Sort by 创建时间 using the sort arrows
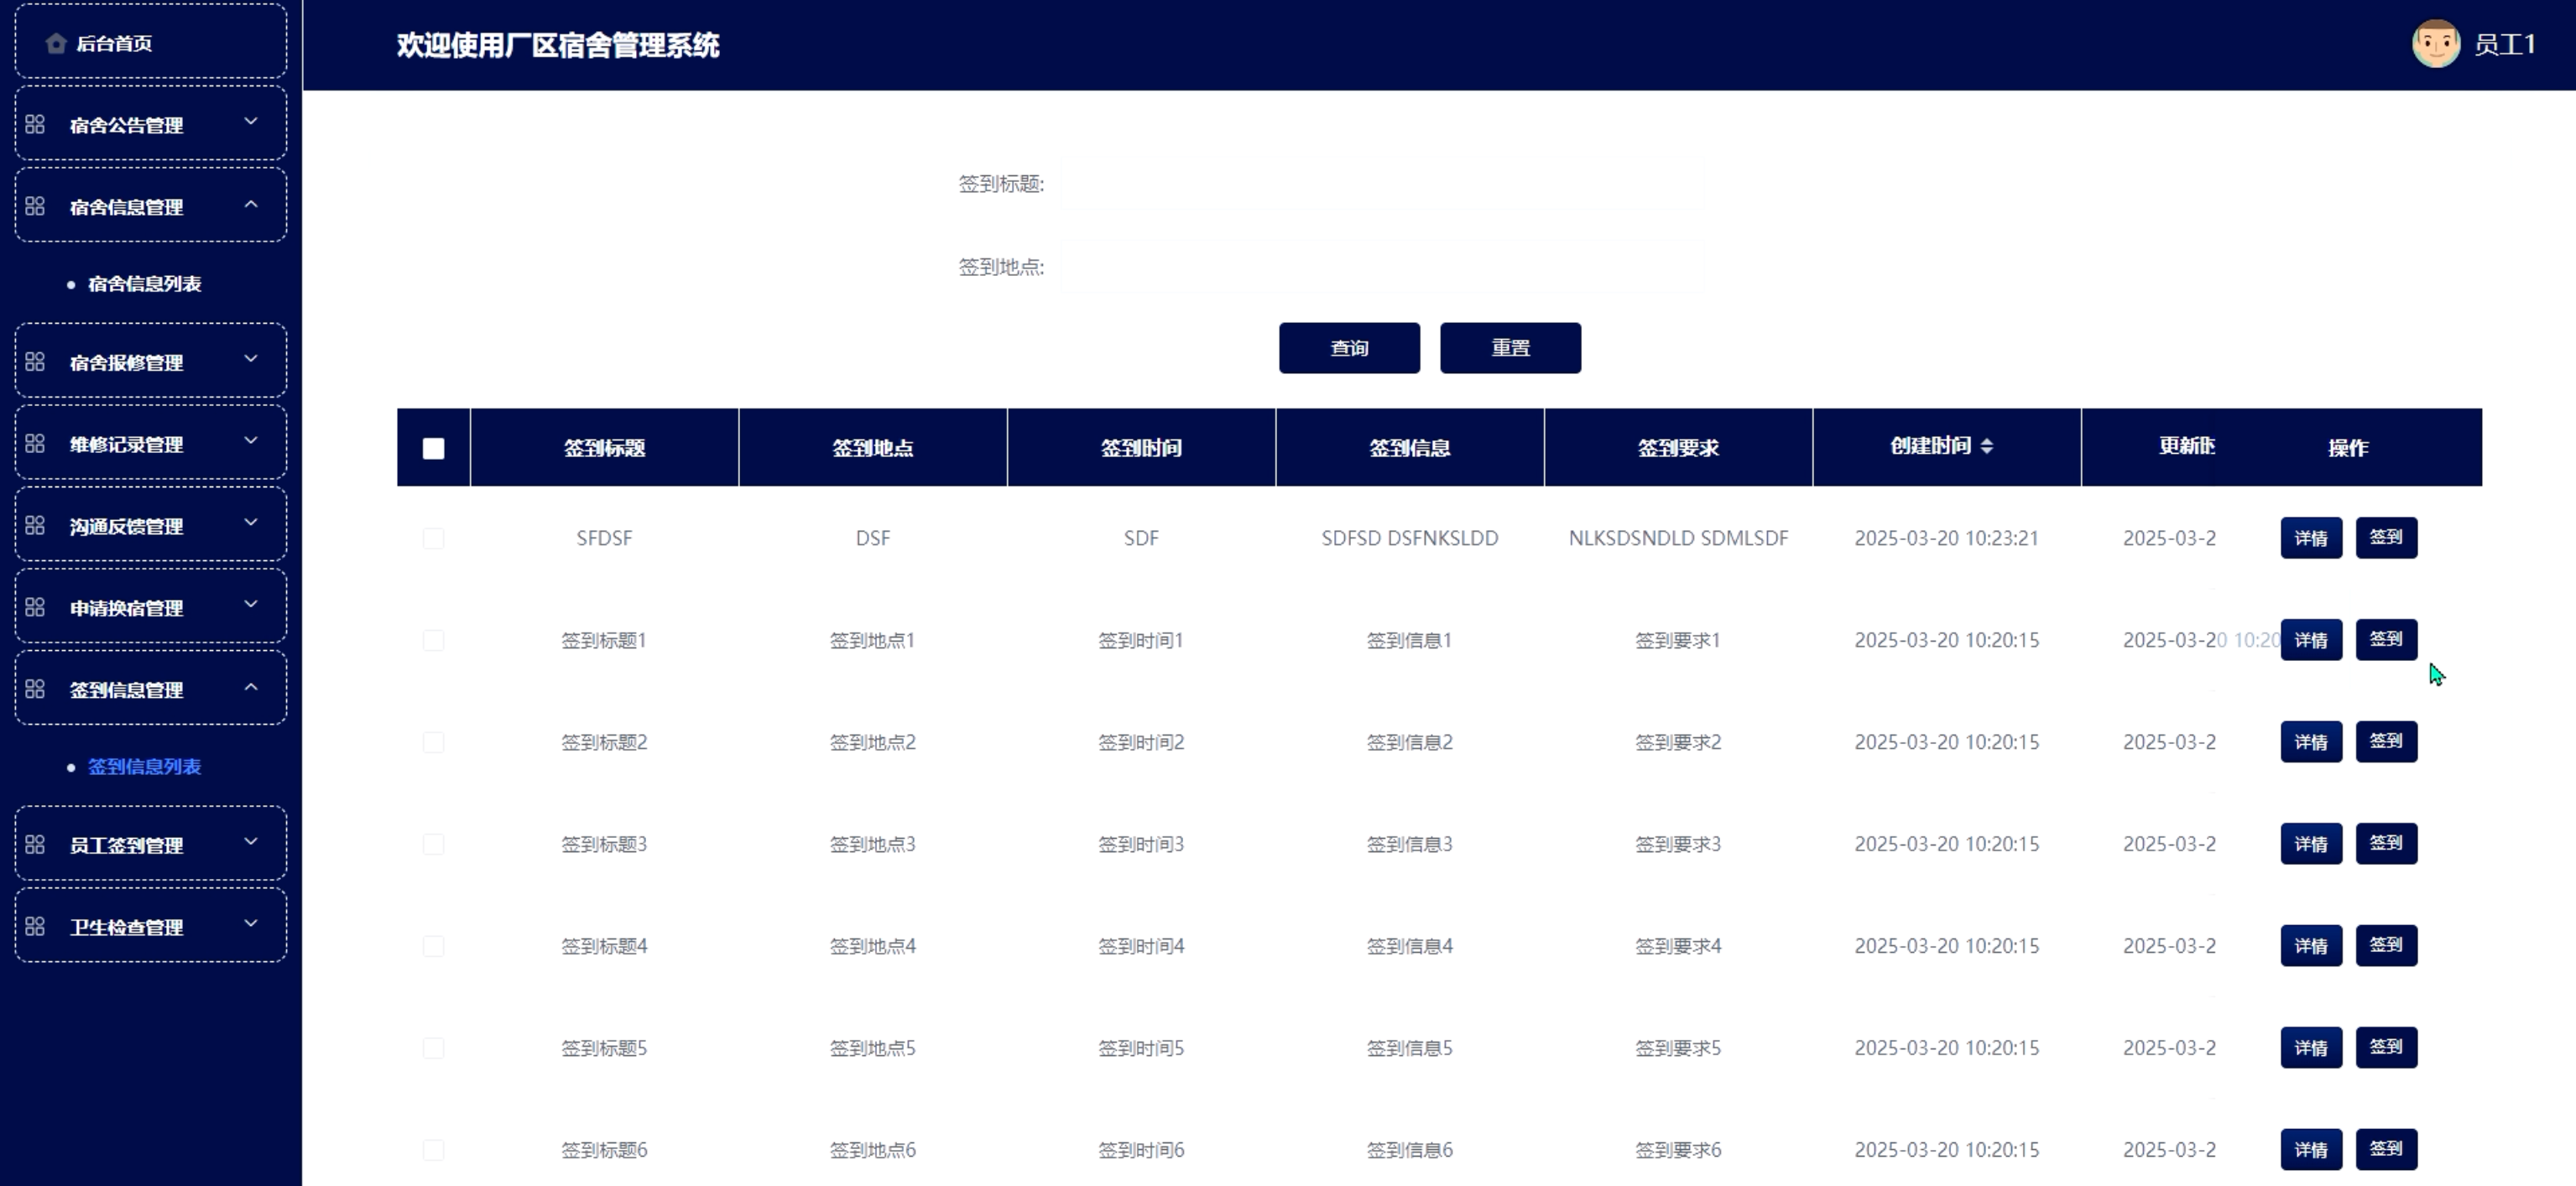Screen dimensions: 2576x1186 tap(1986, 446)
